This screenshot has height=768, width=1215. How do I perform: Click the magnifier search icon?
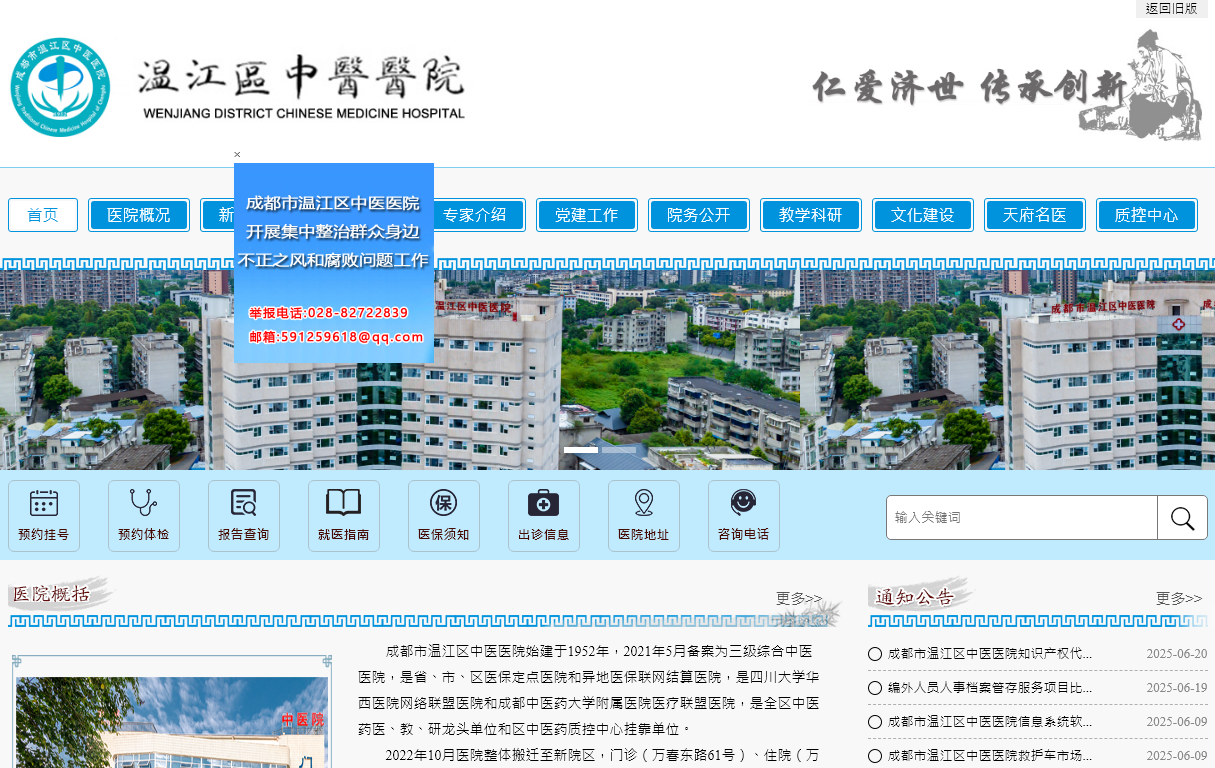[x=1182, y=517]
